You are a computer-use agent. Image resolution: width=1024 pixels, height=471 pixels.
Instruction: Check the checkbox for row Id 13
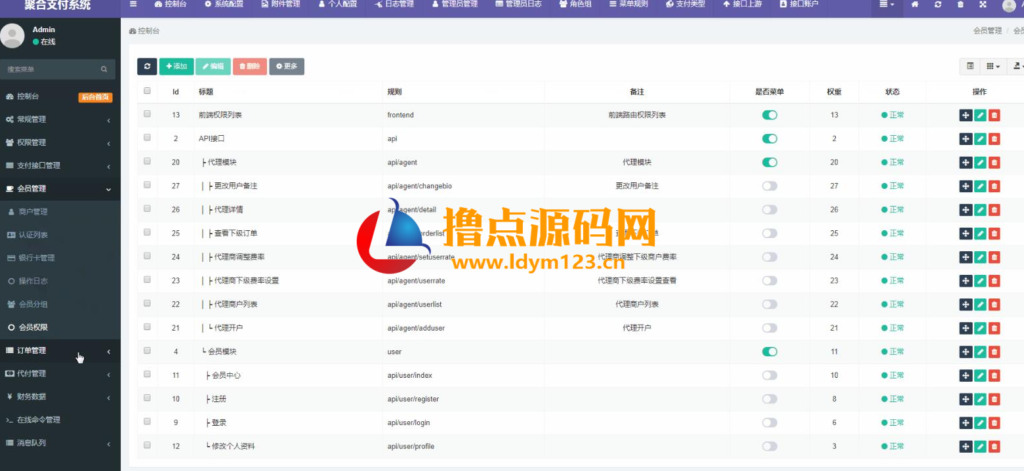click(147, 114)
